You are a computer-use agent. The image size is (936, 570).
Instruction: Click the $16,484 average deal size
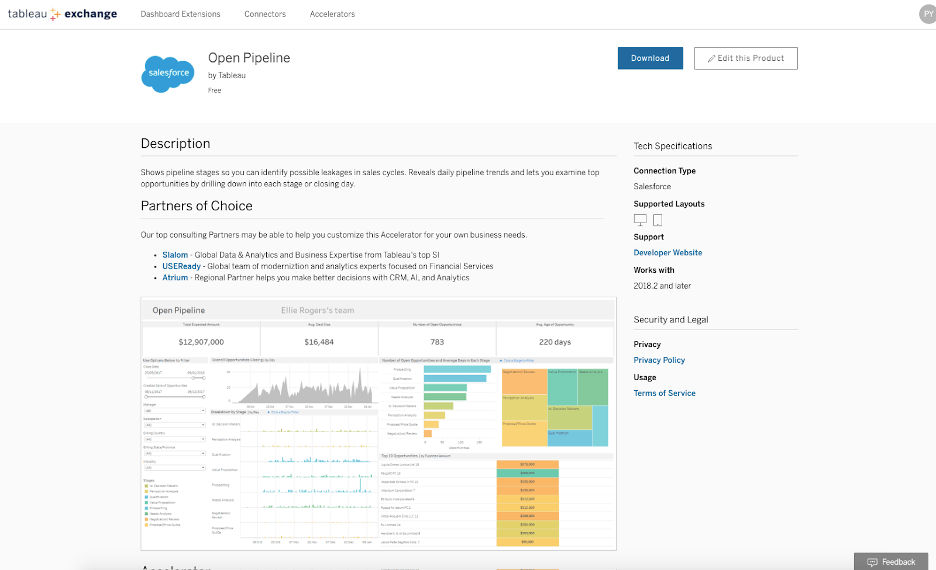tap(319, 342)
